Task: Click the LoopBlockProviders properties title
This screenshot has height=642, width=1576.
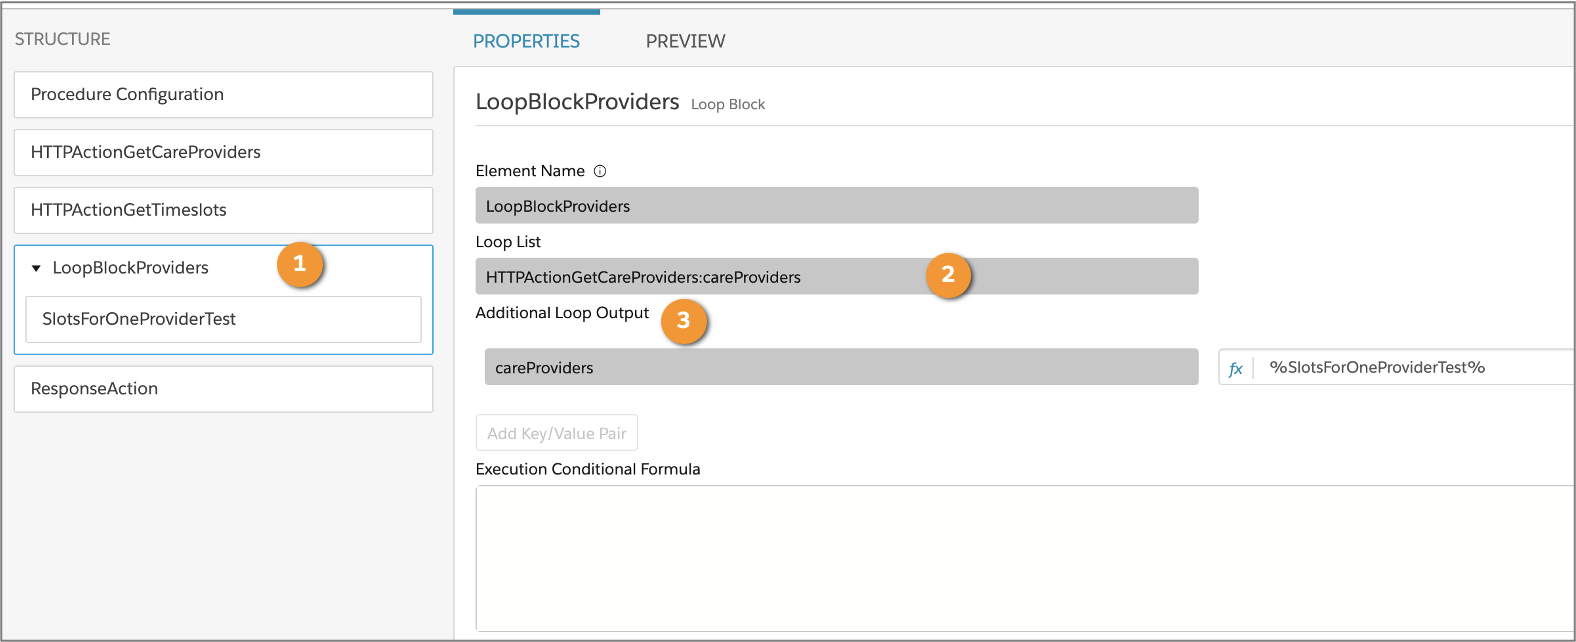Action: (577, 102)
